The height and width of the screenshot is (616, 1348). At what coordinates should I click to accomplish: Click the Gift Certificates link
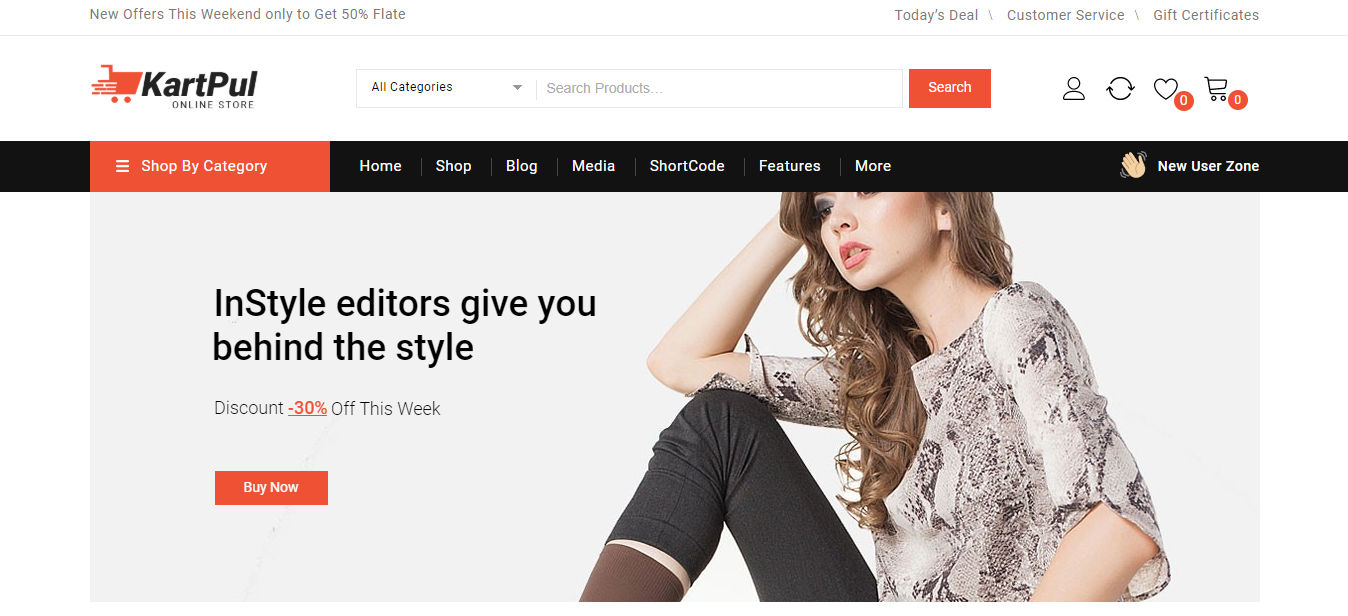pos(1206,15)
